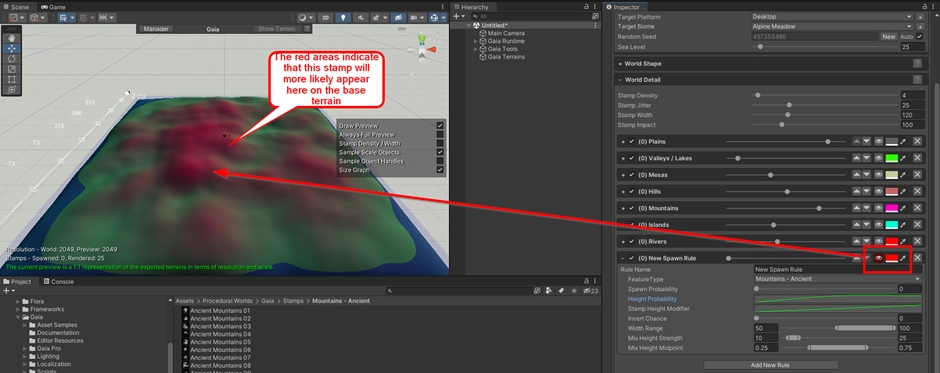Open the Console tab
940x373 pixels.
pos(59,281)
